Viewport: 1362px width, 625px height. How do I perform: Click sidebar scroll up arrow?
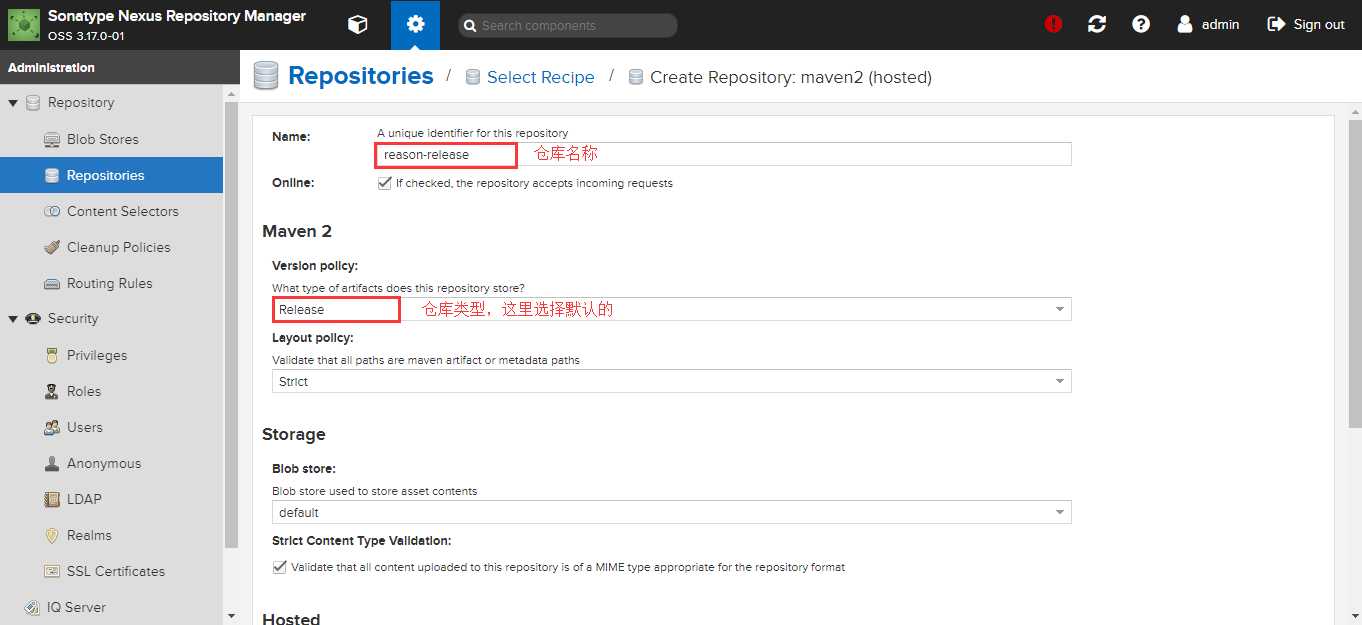231,94
